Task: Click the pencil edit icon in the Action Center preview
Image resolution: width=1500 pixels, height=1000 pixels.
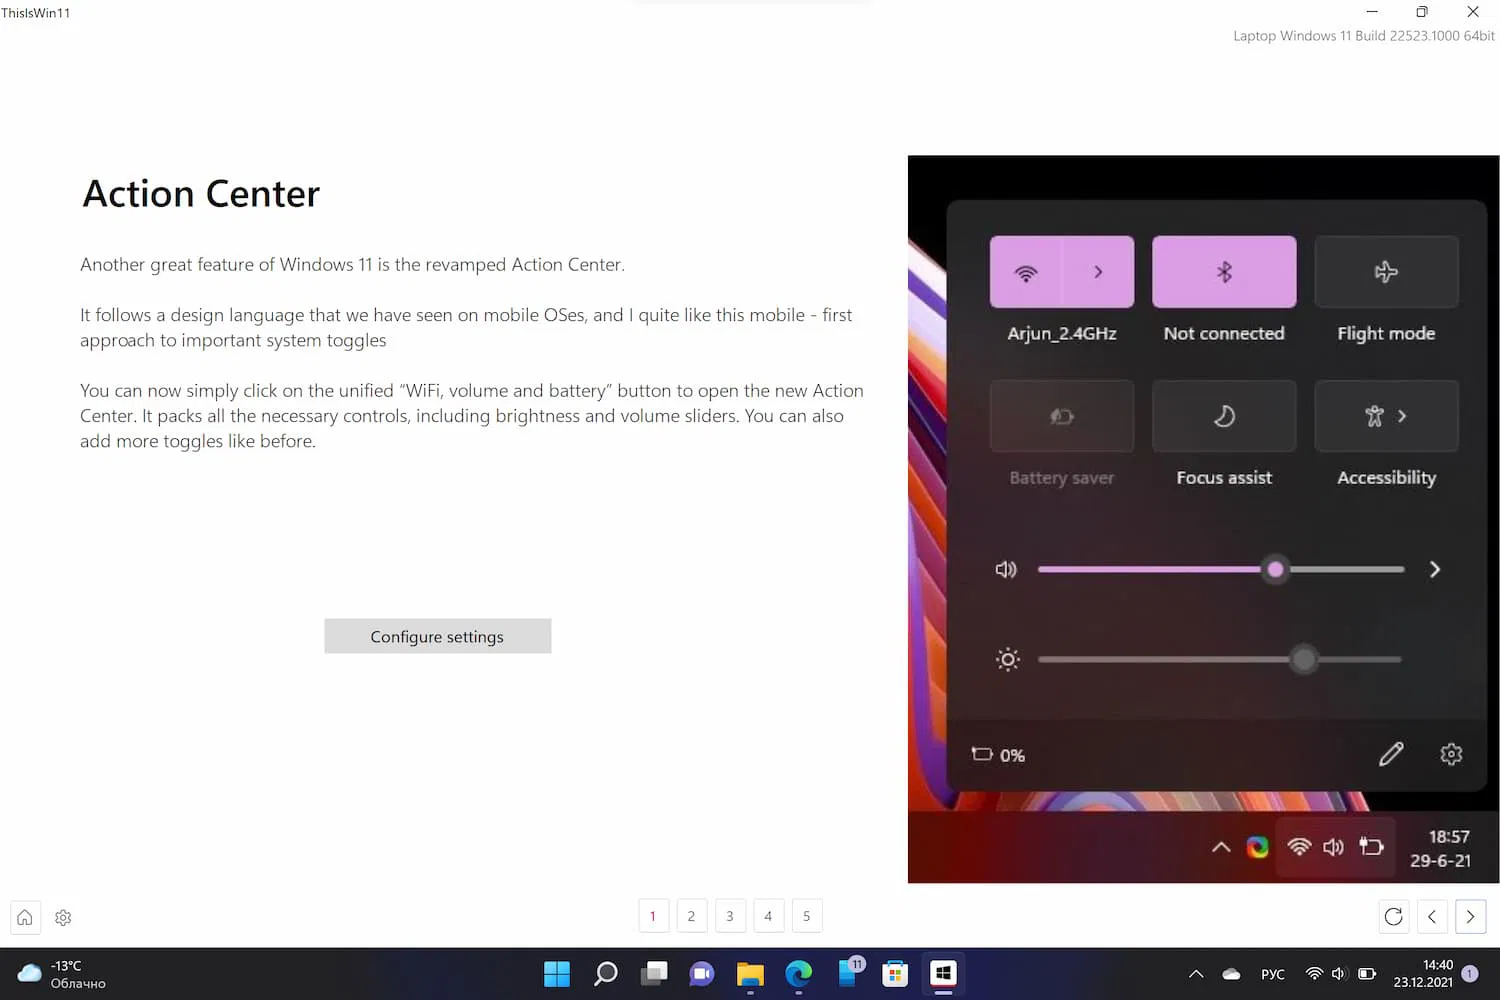Action: 1391,754
